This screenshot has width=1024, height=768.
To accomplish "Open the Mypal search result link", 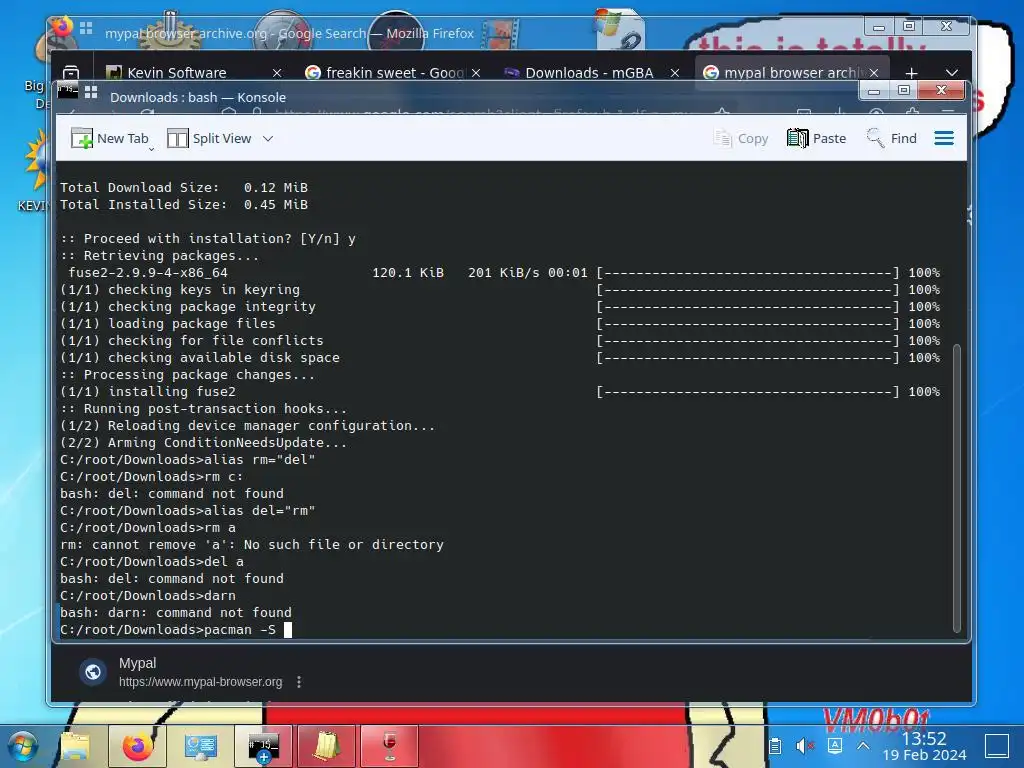I will pyautogui.click(x=137, y=663).
